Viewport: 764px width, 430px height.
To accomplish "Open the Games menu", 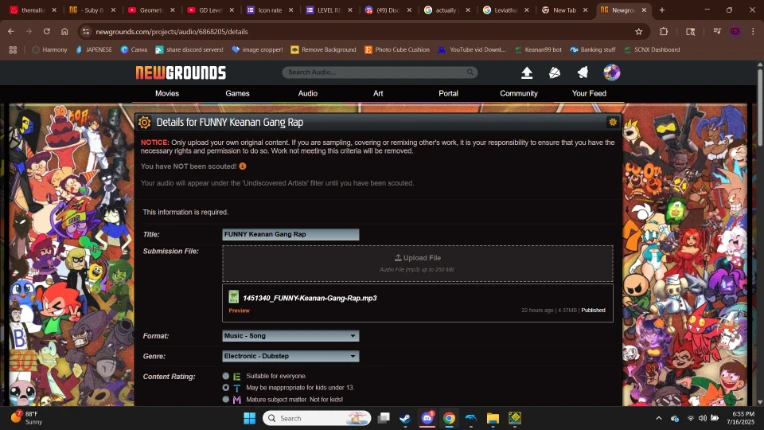I will [x=237, y=93].
